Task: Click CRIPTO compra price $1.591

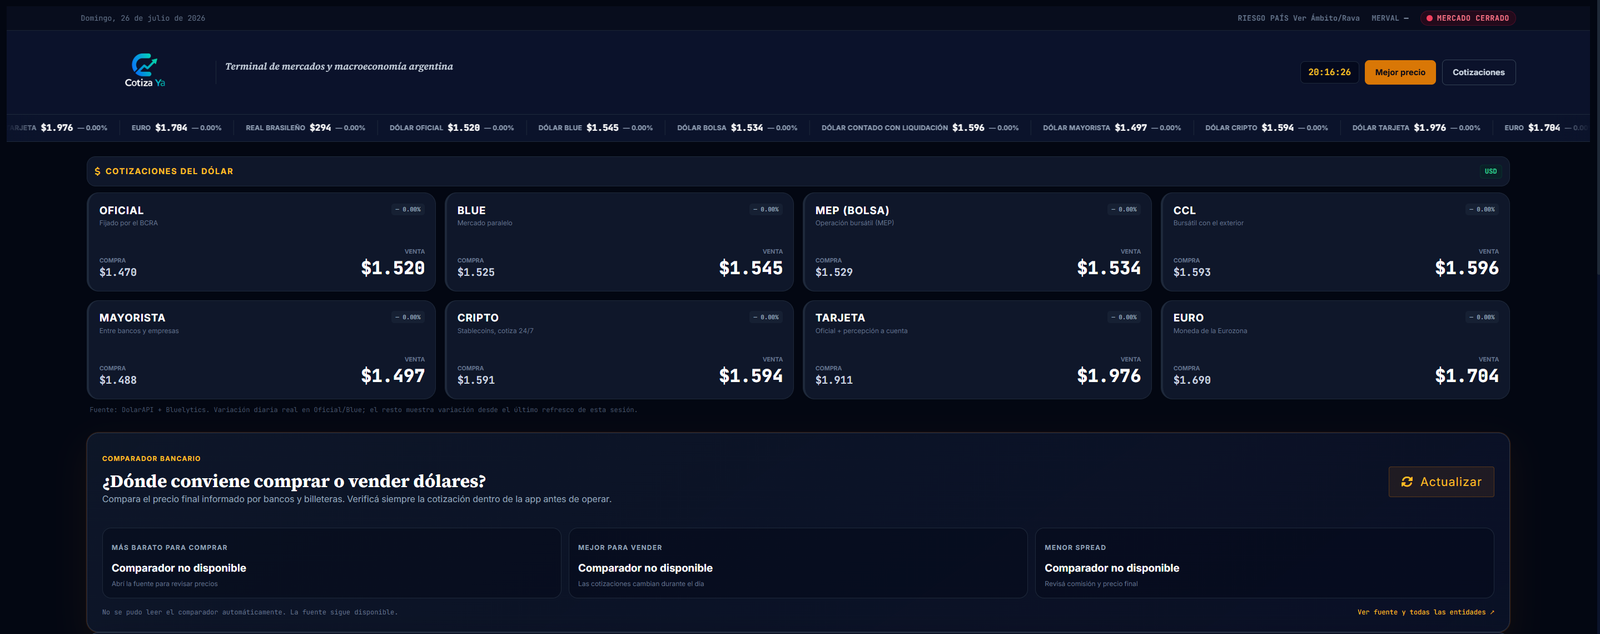Action: (x=476, y=380)
